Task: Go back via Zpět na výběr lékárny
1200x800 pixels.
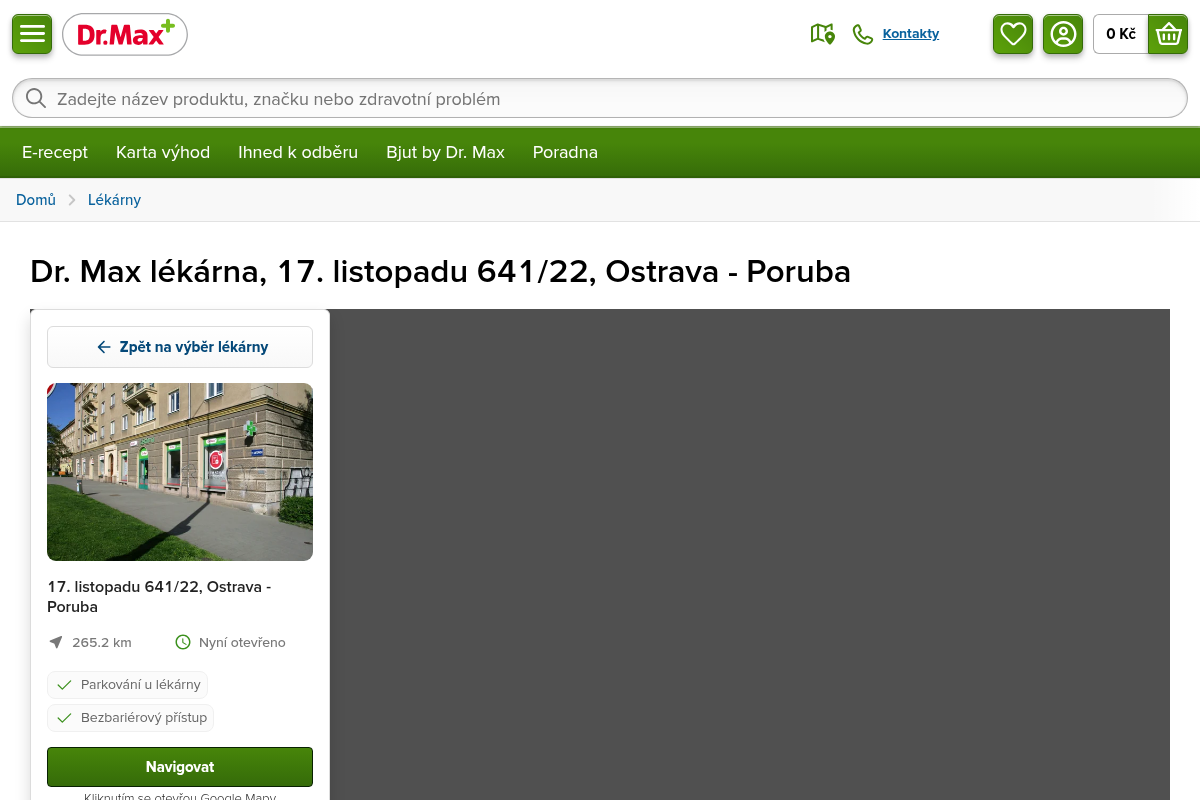Action: (x=180, y=347)
